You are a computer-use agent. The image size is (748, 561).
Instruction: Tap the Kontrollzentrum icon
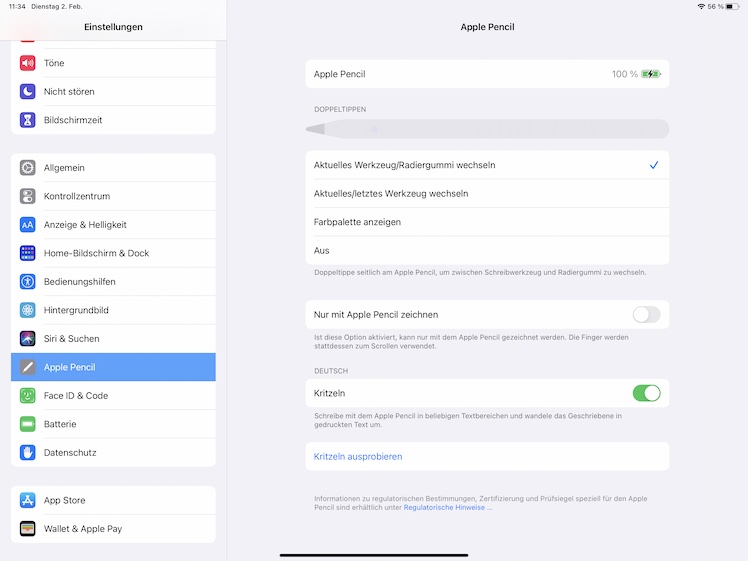tap(27, 196)
